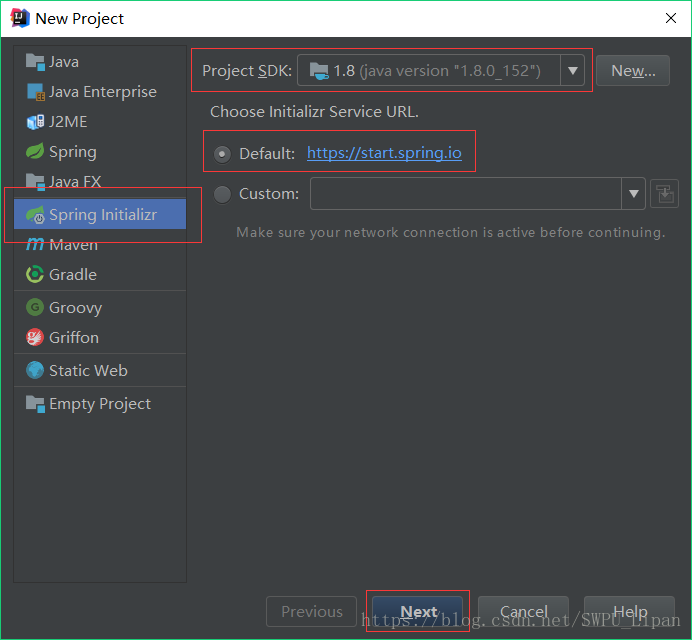Select the Default service URL radio button
Image resolution: width=692 pixels, height=640 pixels.
222,154
